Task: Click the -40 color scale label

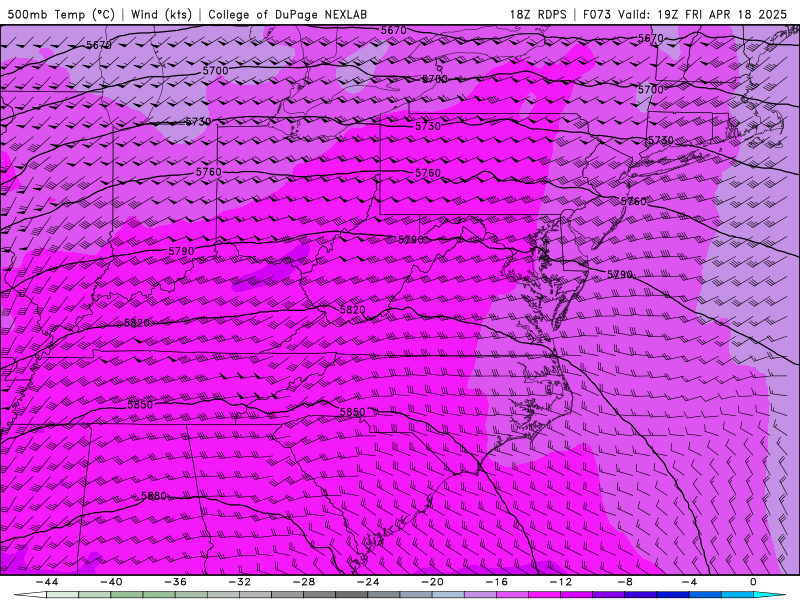Action: click(111, 582)
